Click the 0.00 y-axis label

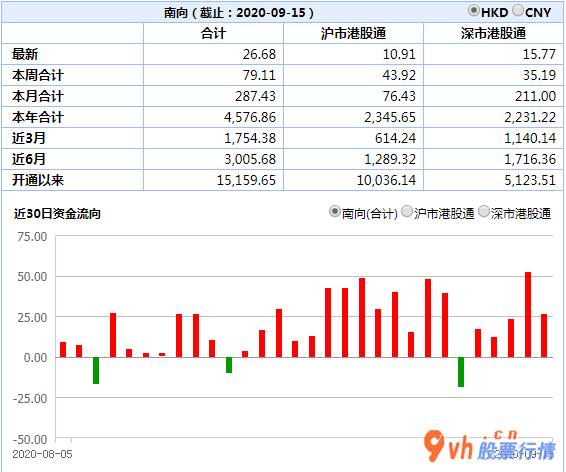tap(35, 358)
